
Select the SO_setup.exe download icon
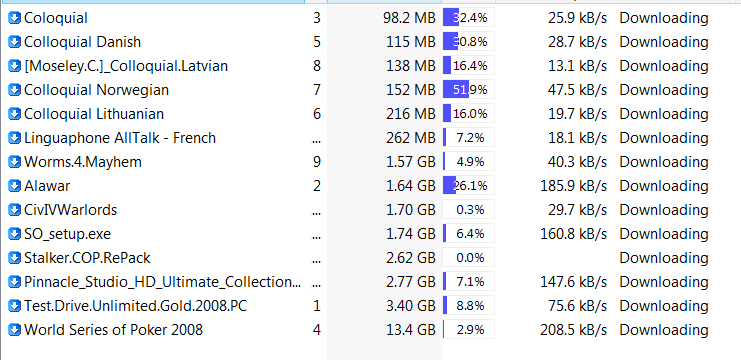pyautogui.click(x=15, y=234)
